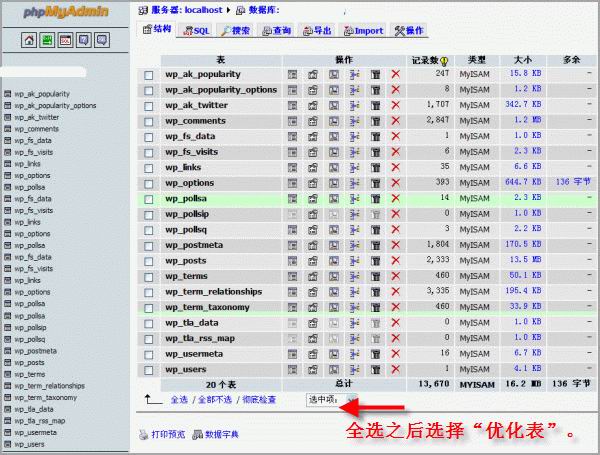Click insert icon in wp_term_taxonomy row

(355, 307)
